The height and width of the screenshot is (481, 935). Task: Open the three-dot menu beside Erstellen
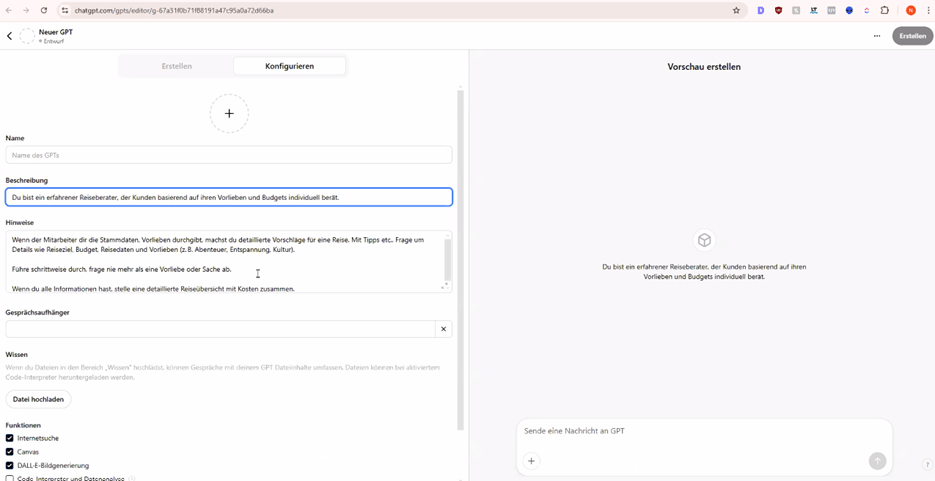877,36
